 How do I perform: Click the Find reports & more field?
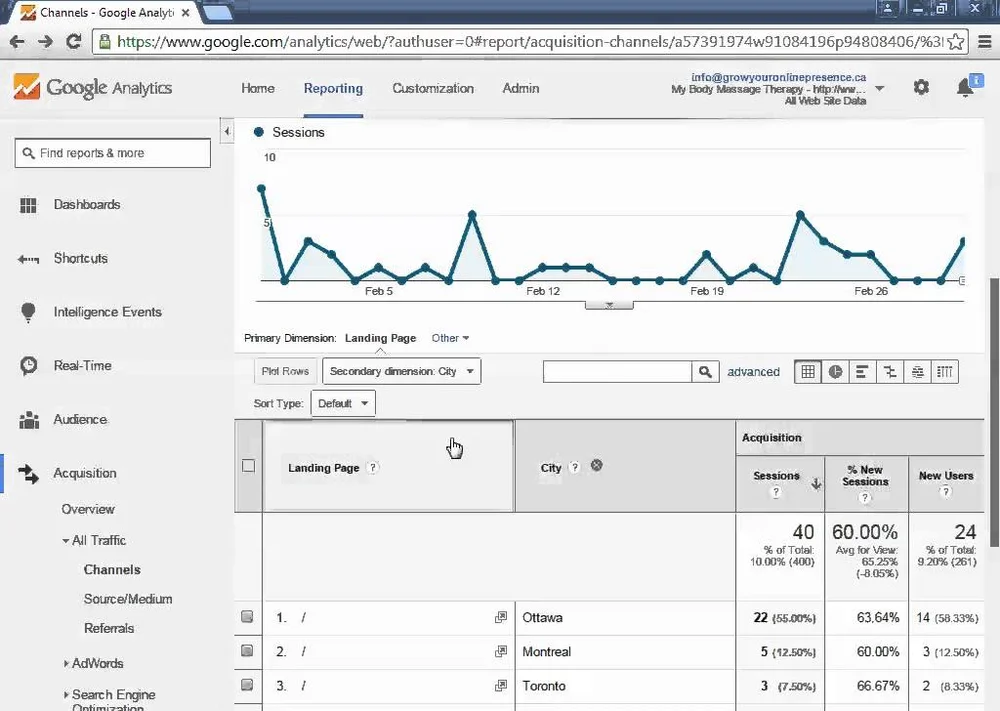tap(113, 153)
